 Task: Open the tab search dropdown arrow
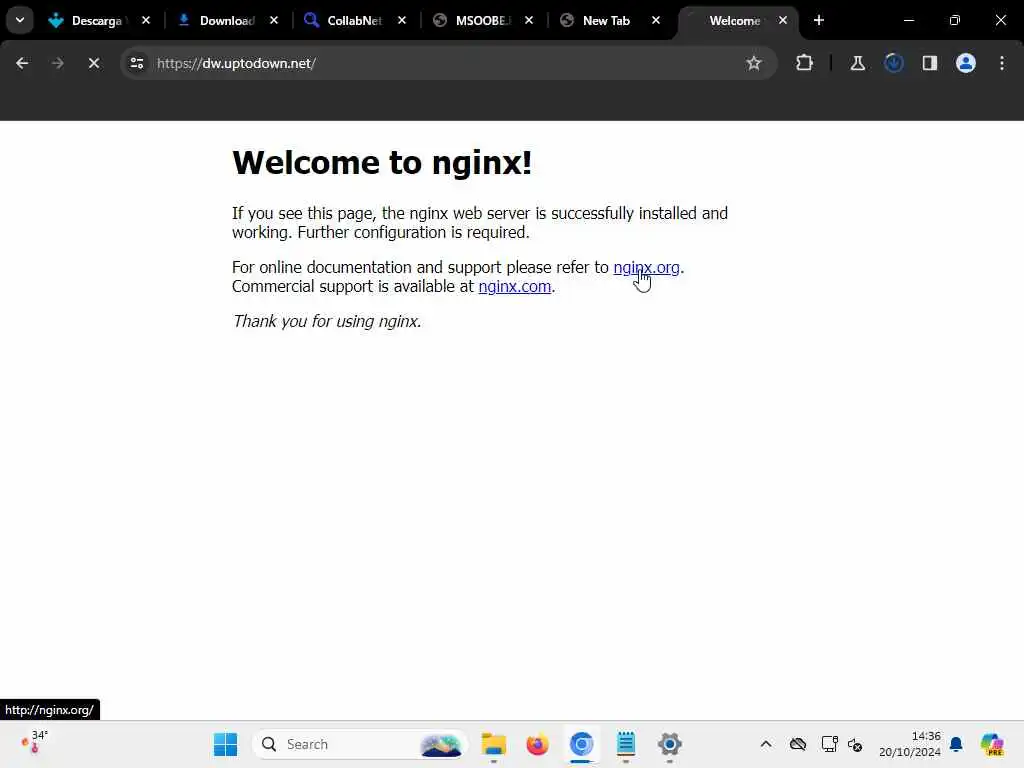20,20
